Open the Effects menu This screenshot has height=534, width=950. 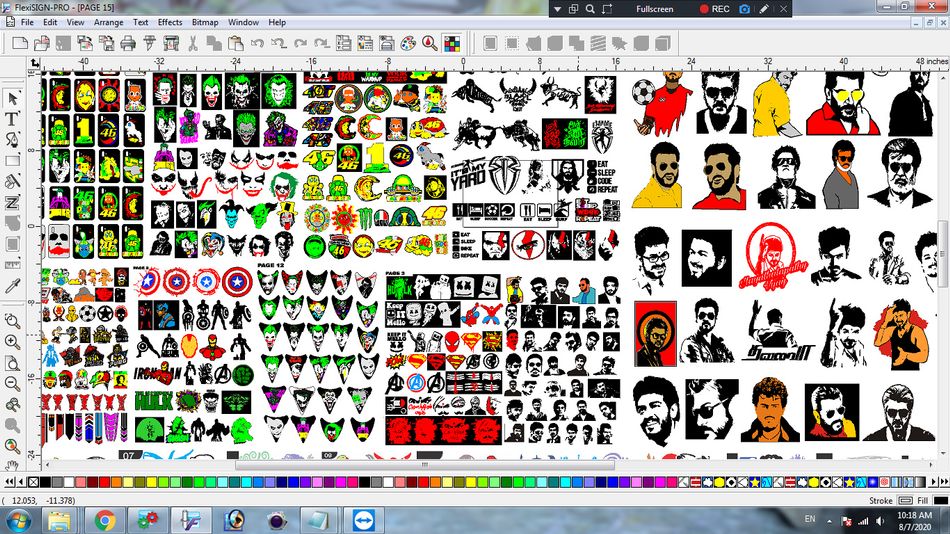pos(170,22)
